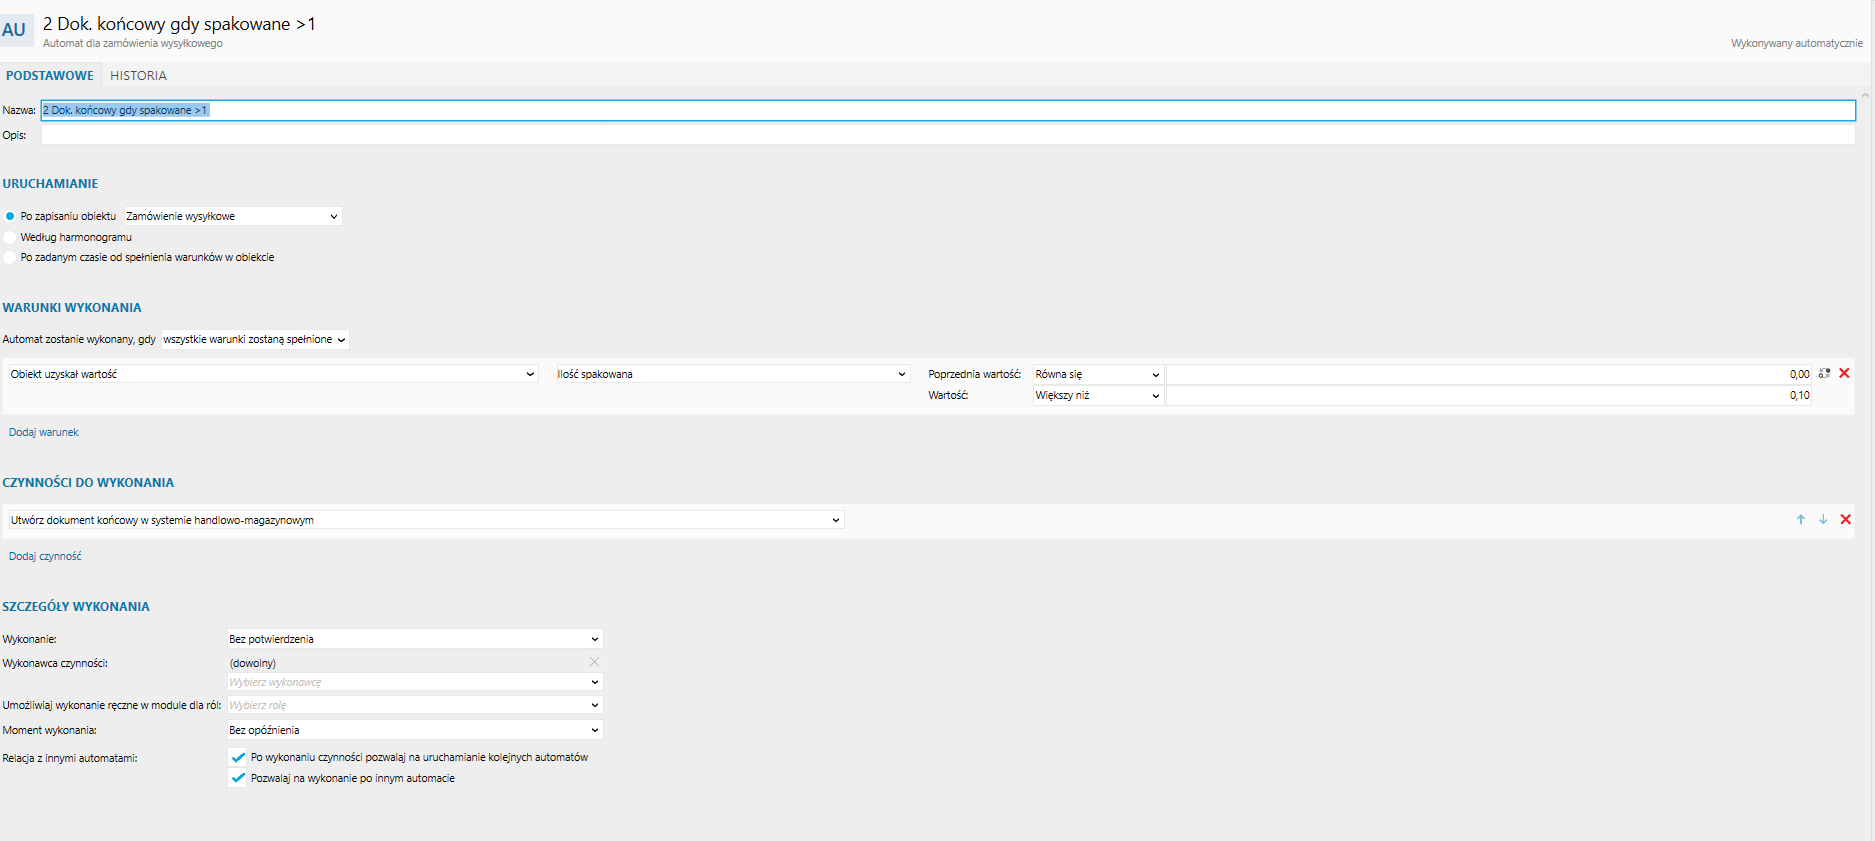Click the 'Dodaj warunek' link

click(44, 432)
